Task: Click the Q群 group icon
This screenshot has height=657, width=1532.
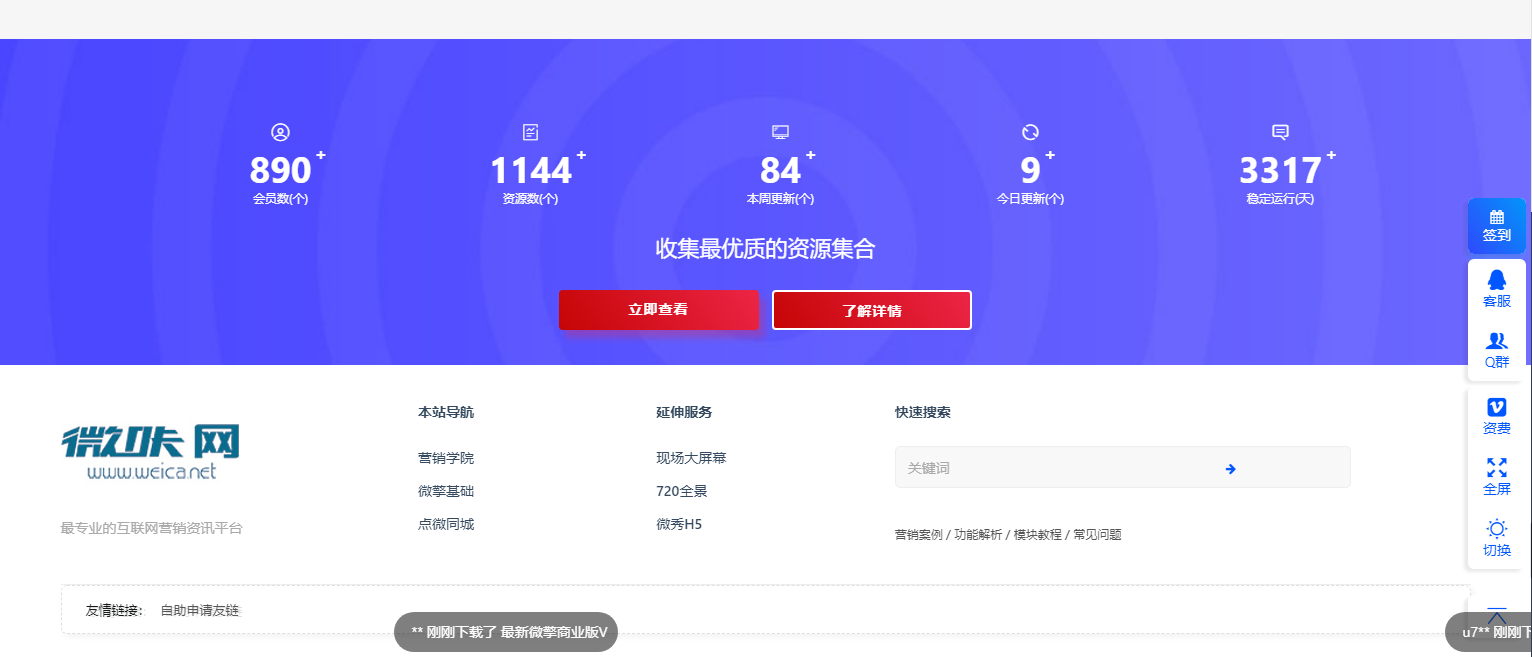Action: tap(1496, 341)
